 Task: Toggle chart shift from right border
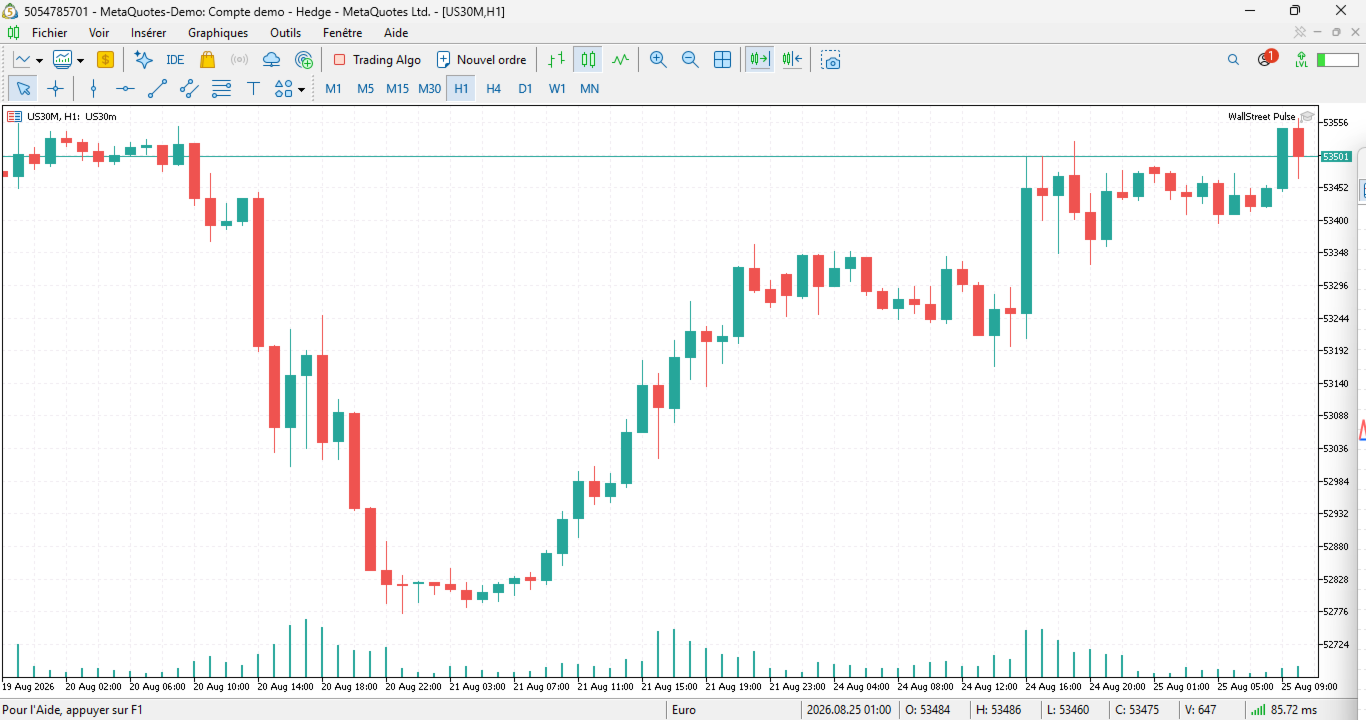(x=792, y=60)
